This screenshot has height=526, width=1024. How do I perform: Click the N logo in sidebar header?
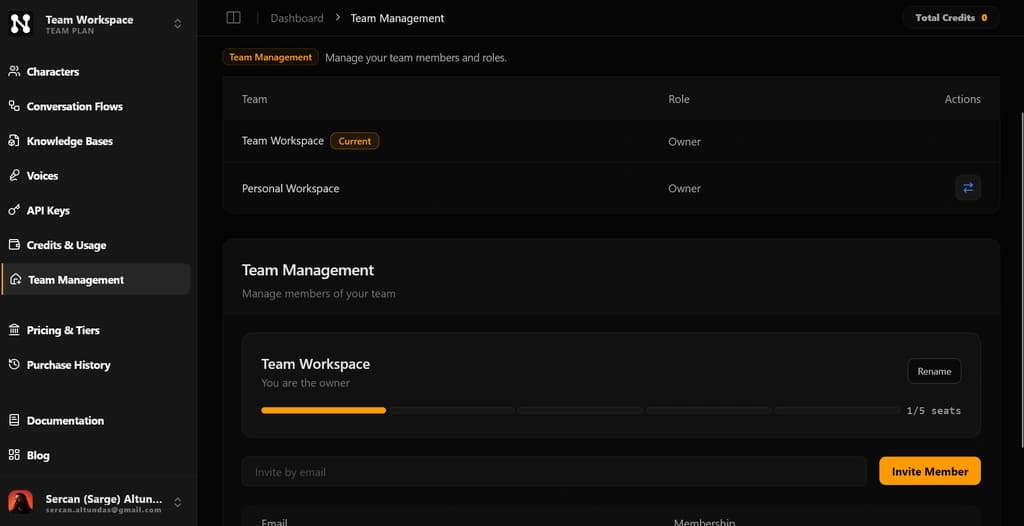pyautogui.click(x=20, y=24)
